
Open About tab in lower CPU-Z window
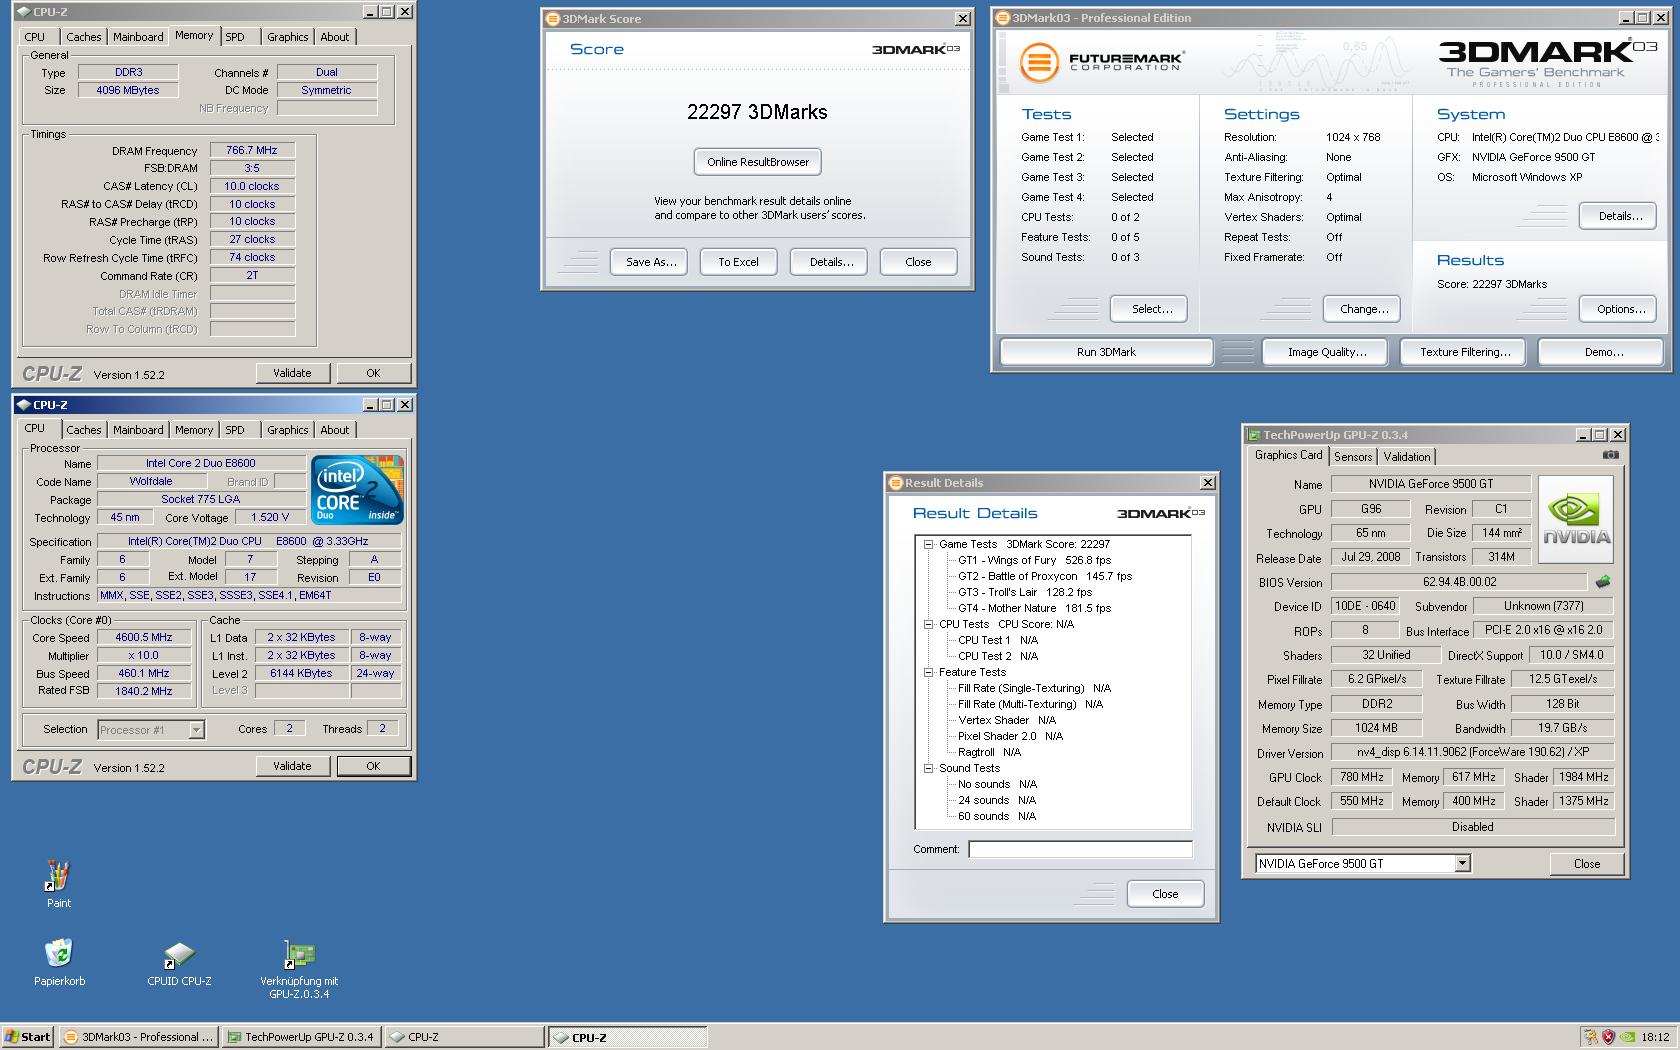335,430
